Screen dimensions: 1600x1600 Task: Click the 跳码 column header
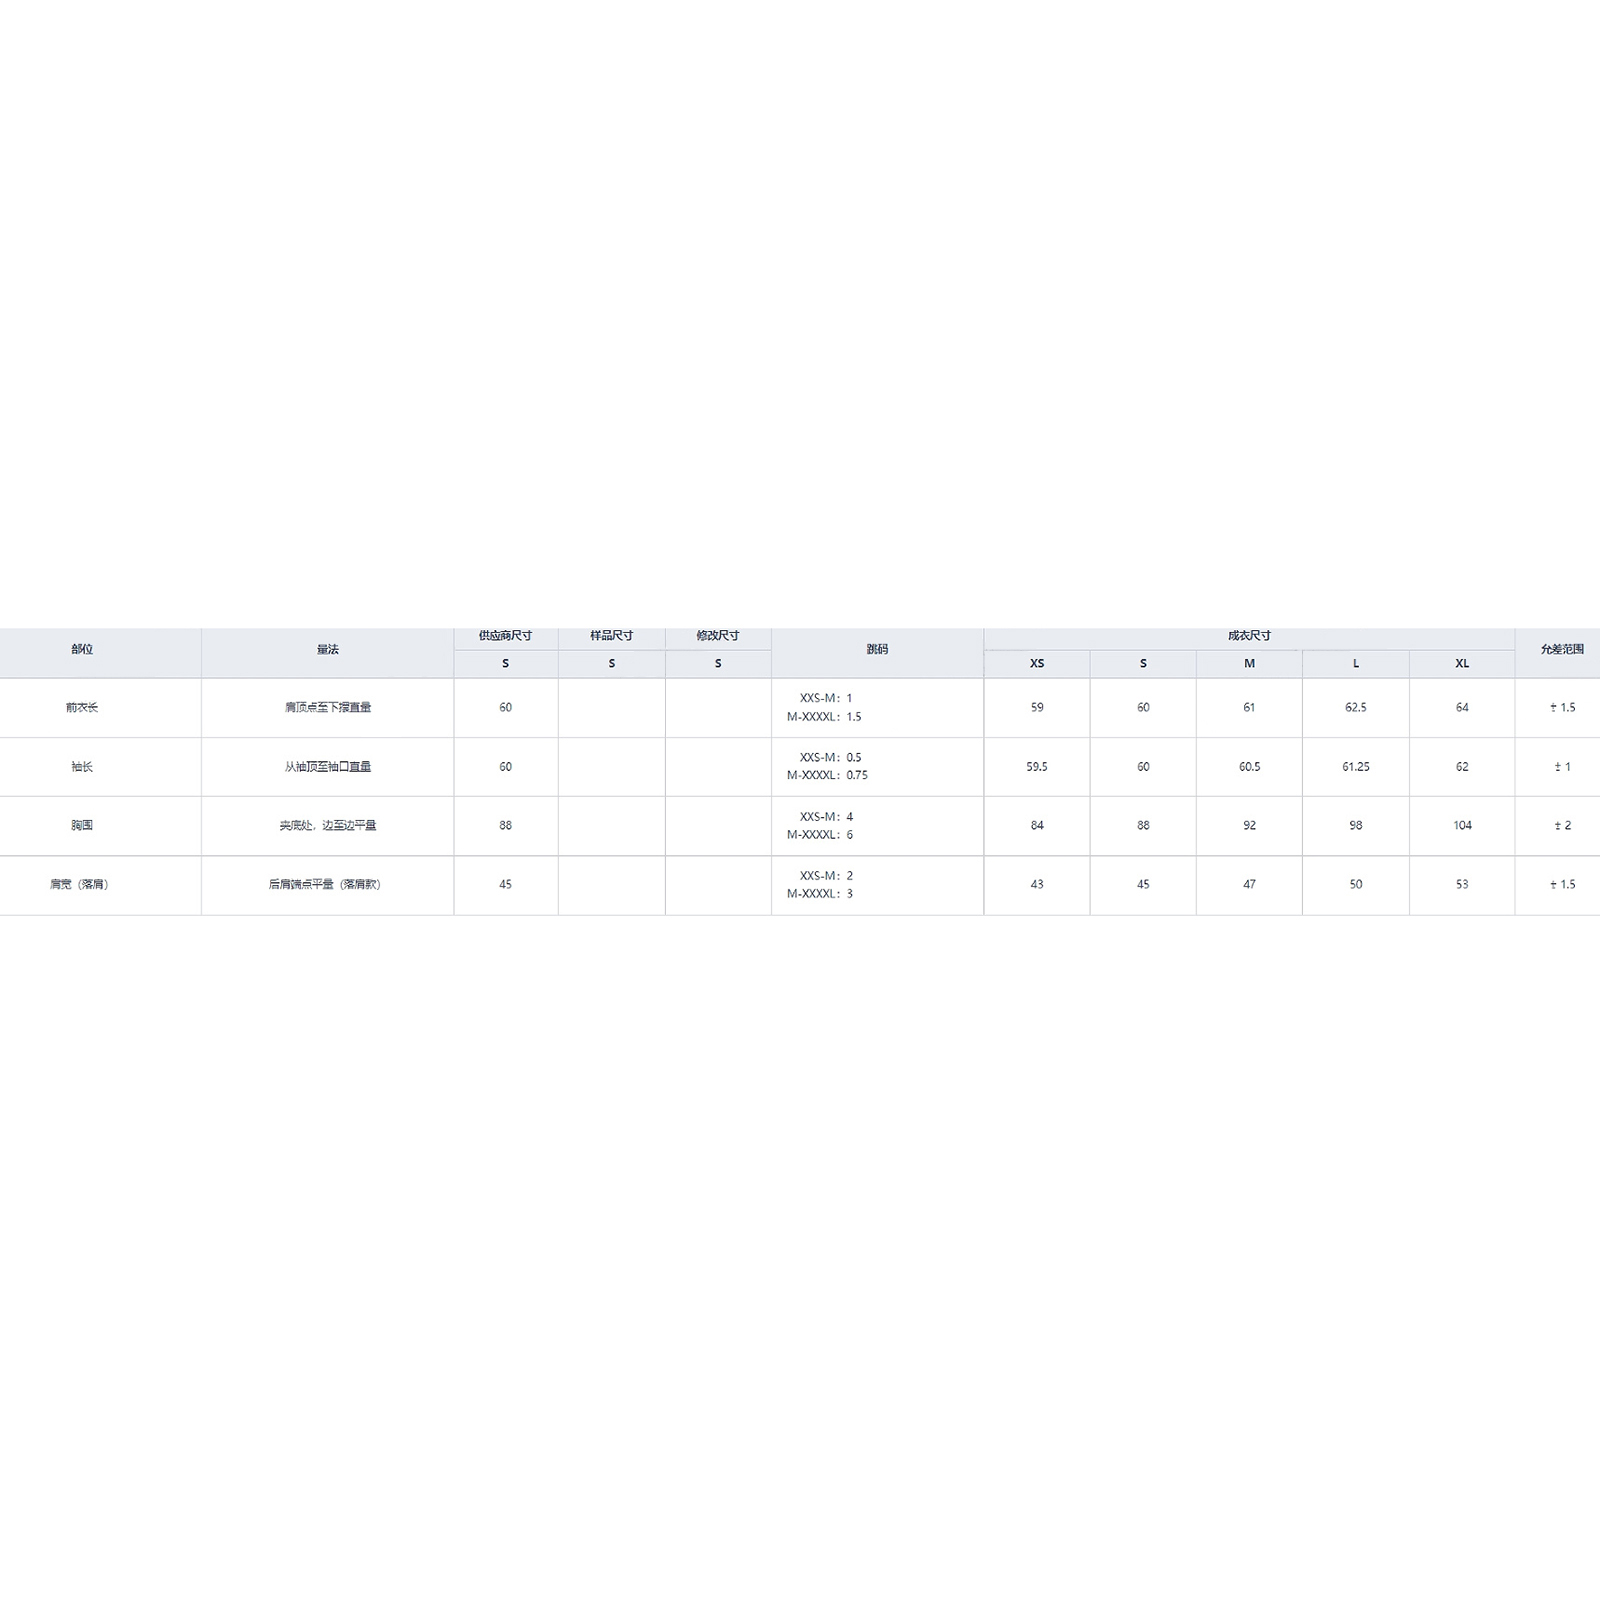tap(877, 649)
